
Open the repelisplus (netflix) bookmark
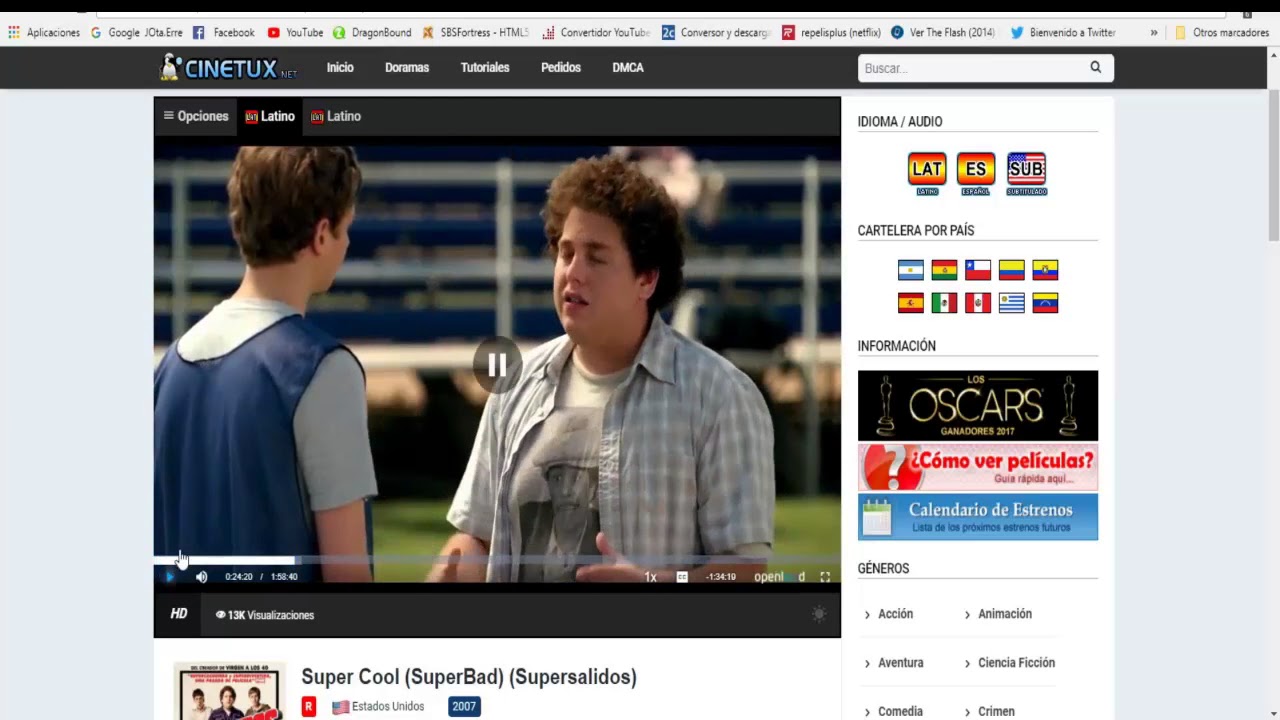pyautogui.click(x=831, y=32)
